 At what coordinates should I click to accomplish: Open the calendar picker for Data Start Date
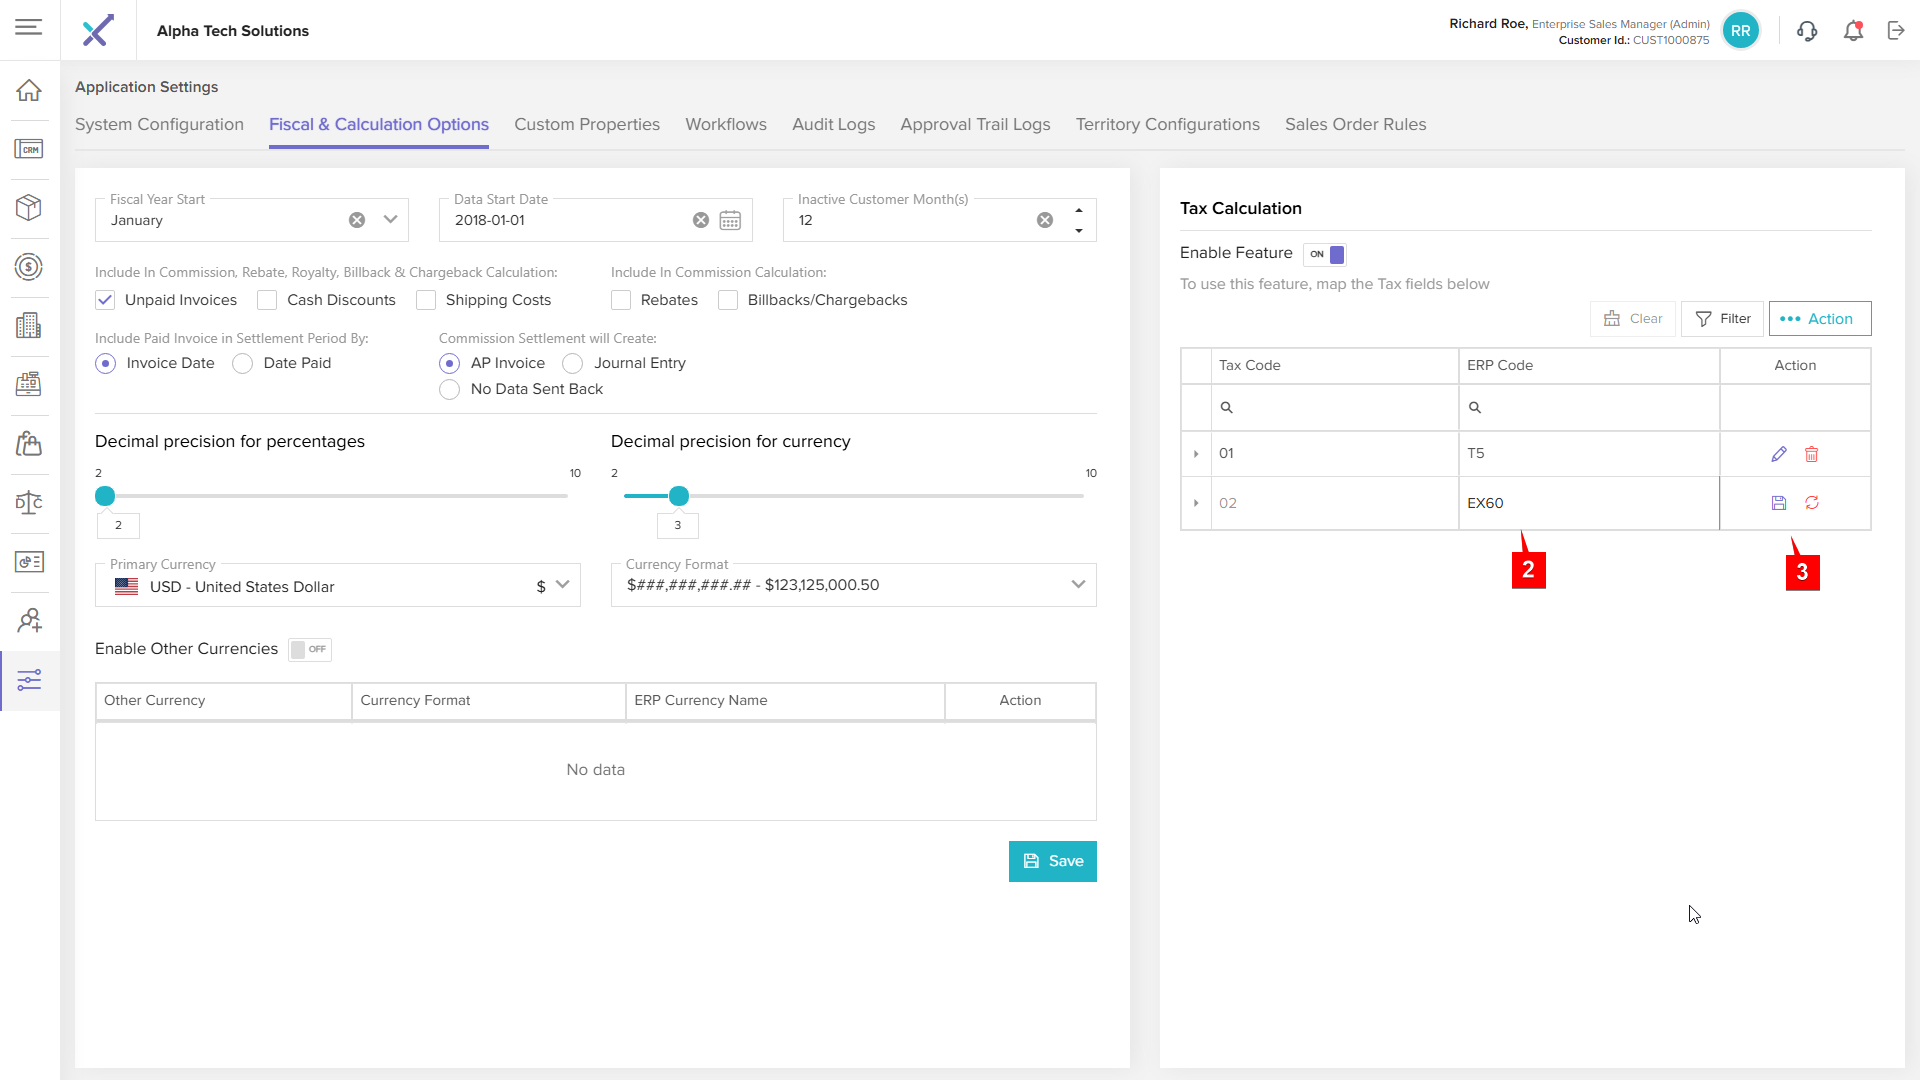730,220
